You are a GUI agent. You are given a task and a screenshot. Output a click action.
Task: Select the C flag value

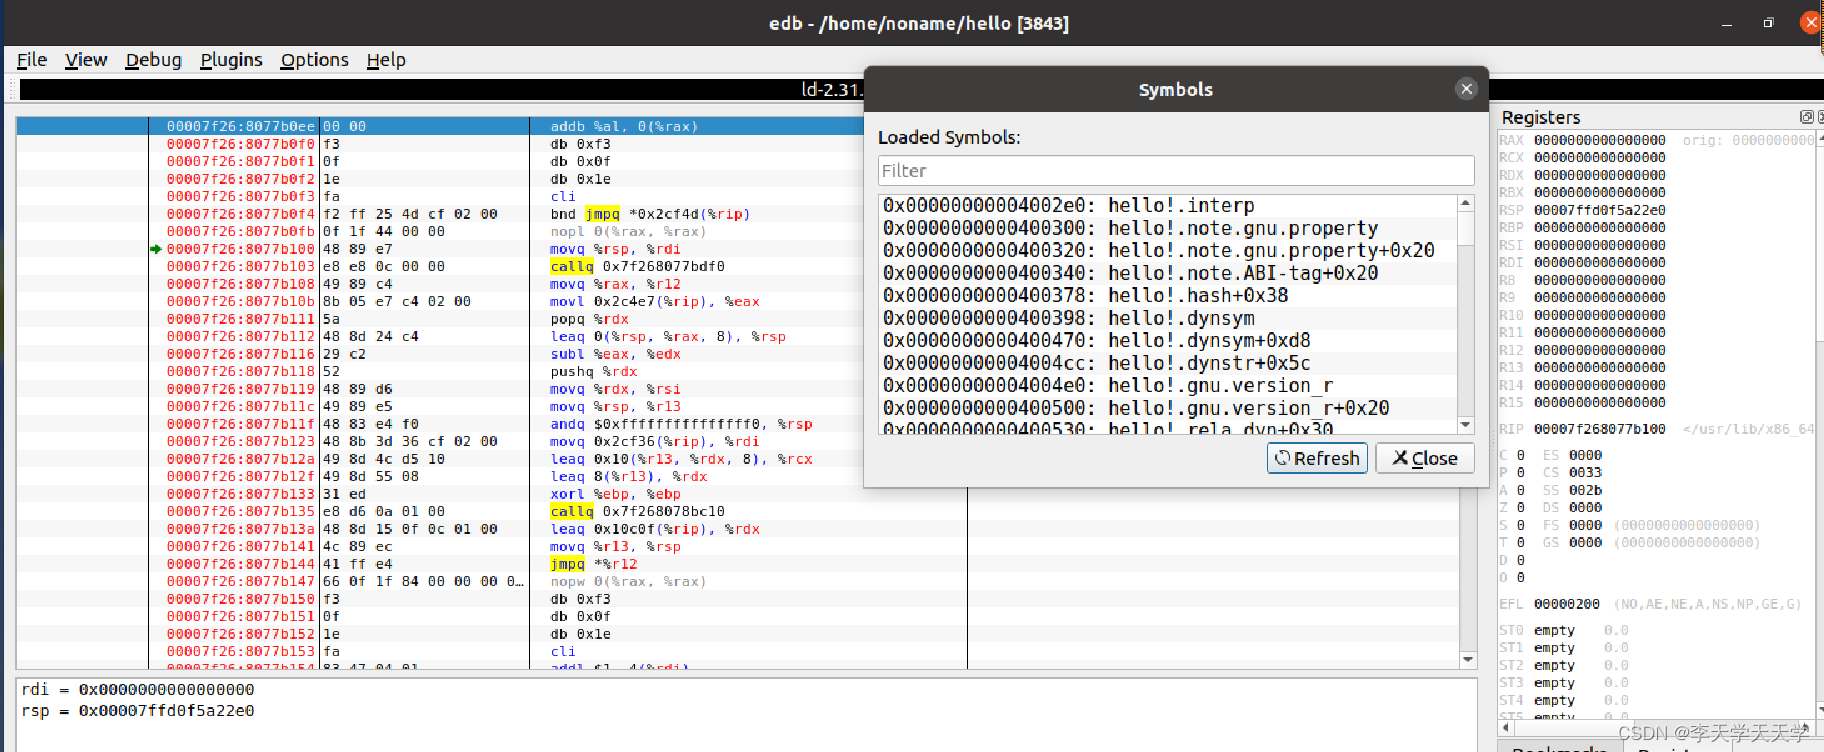pos(1521,455)
